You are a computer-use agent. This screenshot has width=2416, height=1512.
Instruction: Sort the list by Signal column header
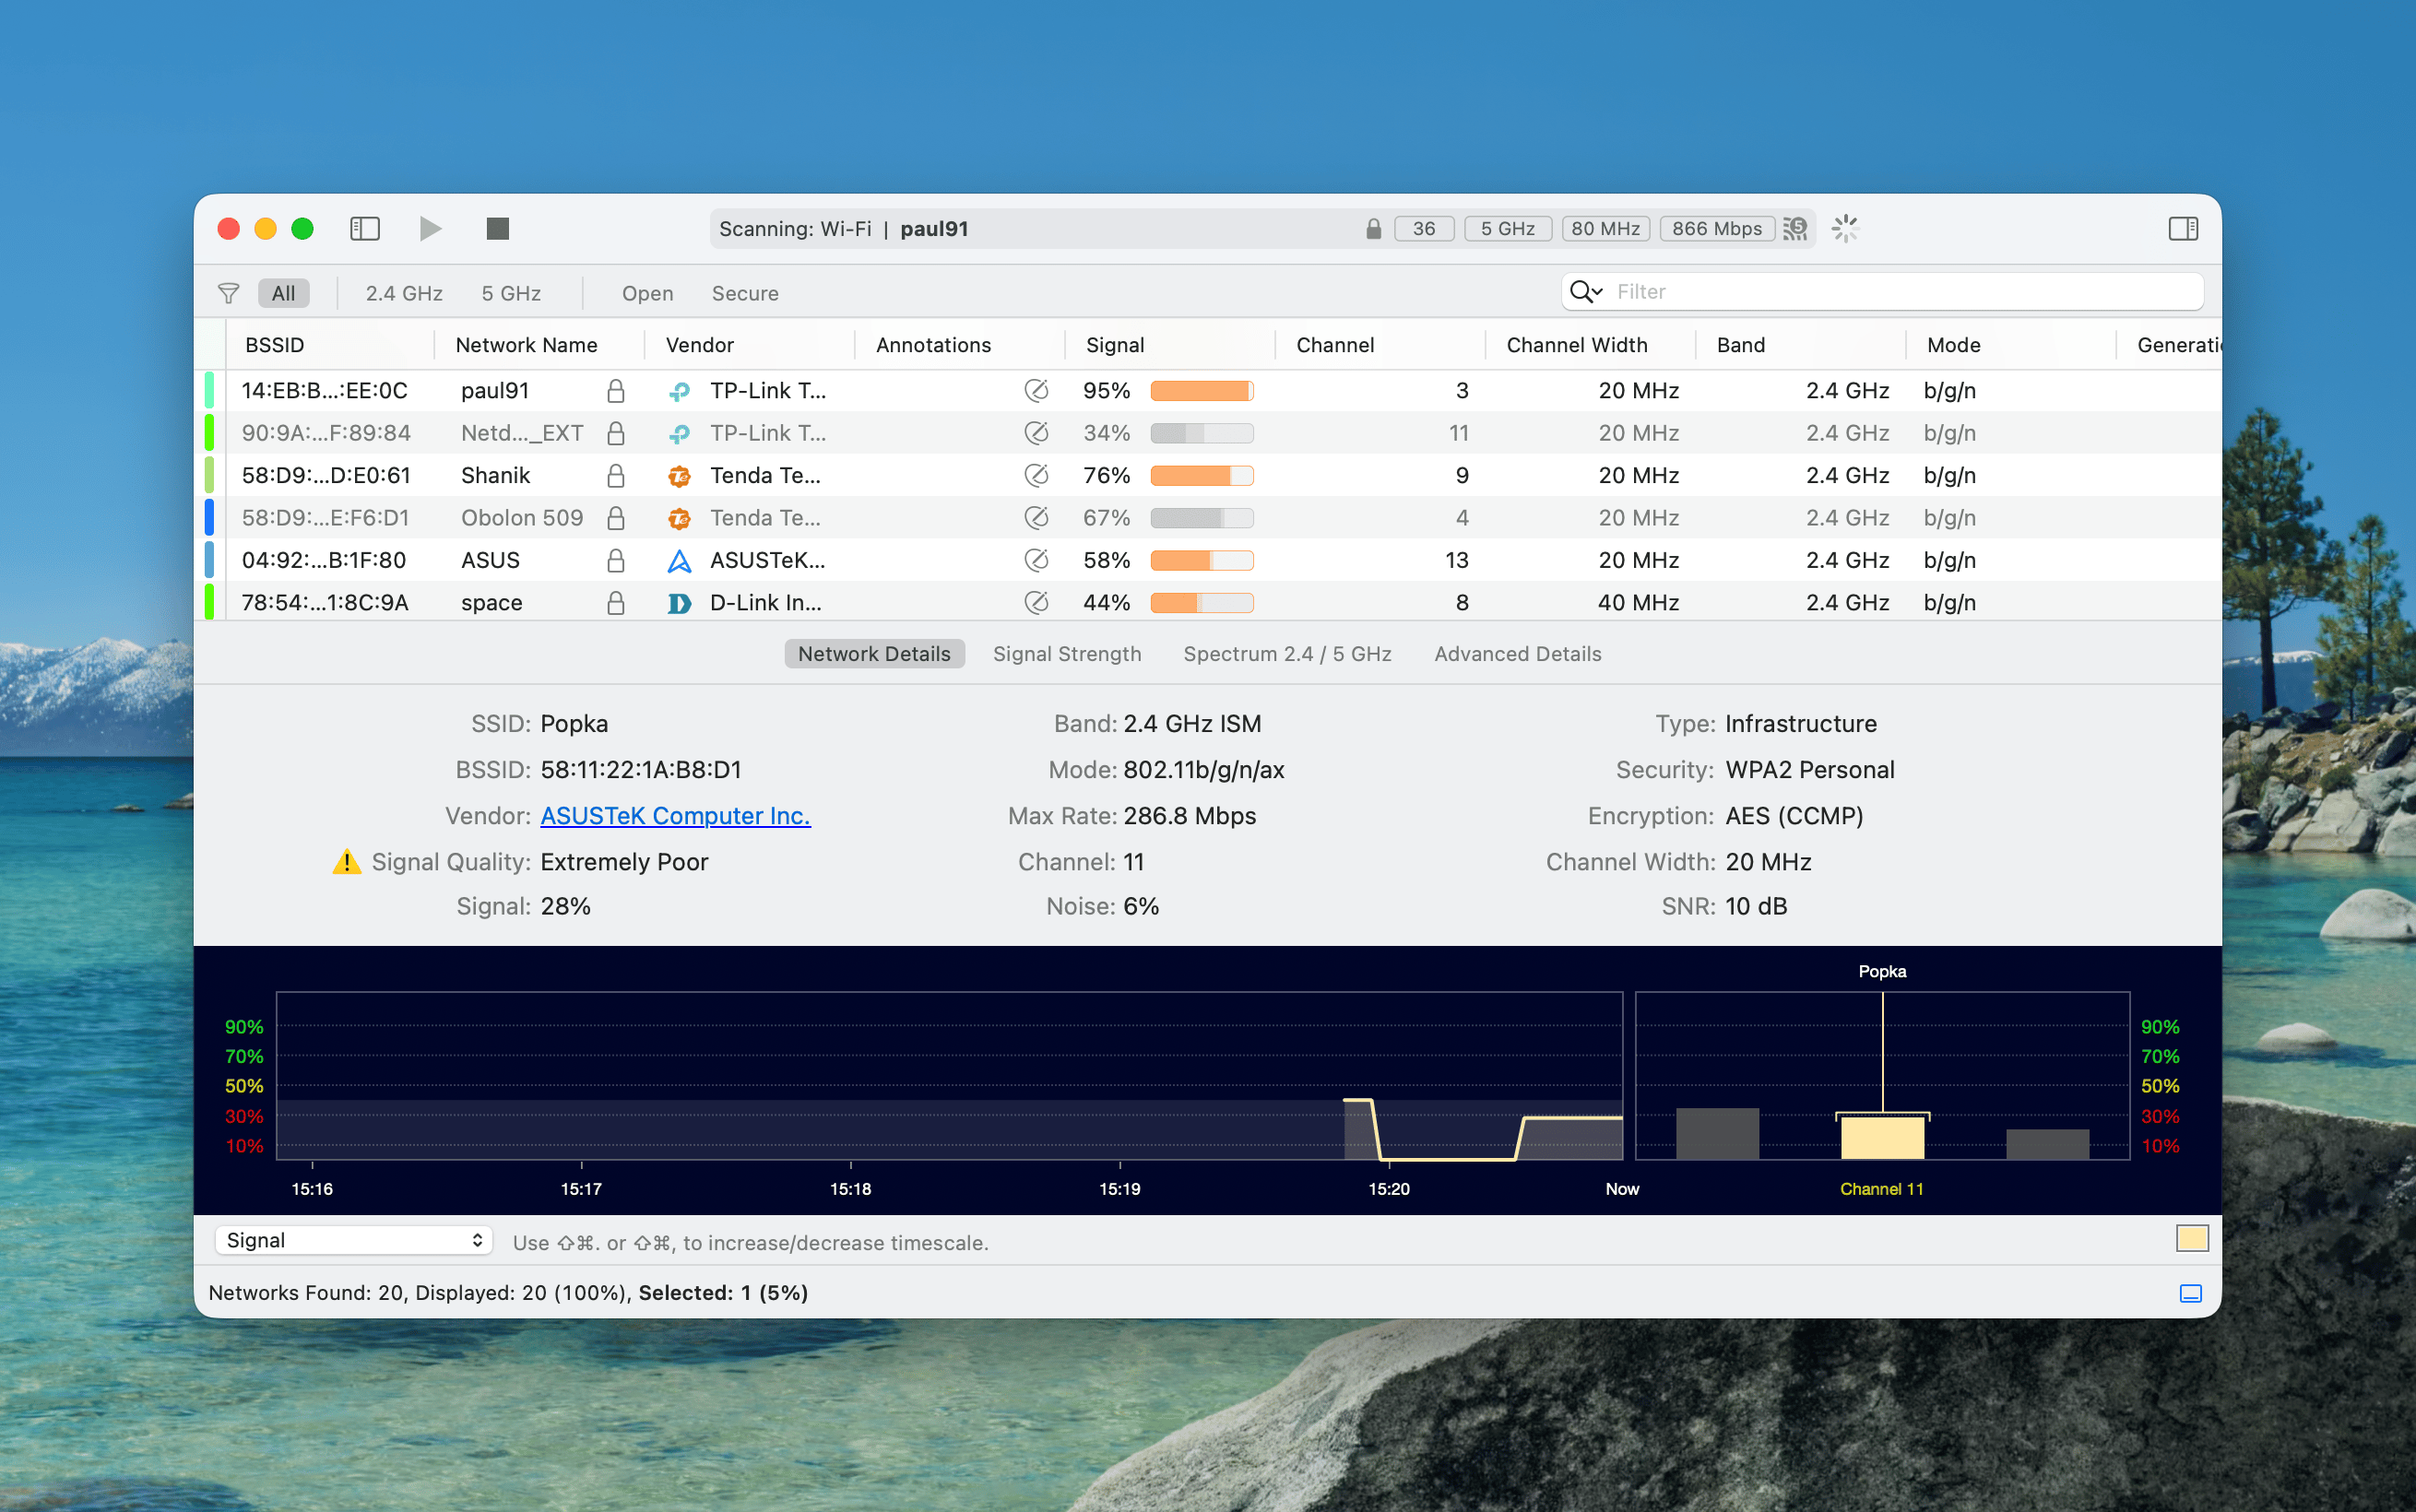click(1115, 345)
